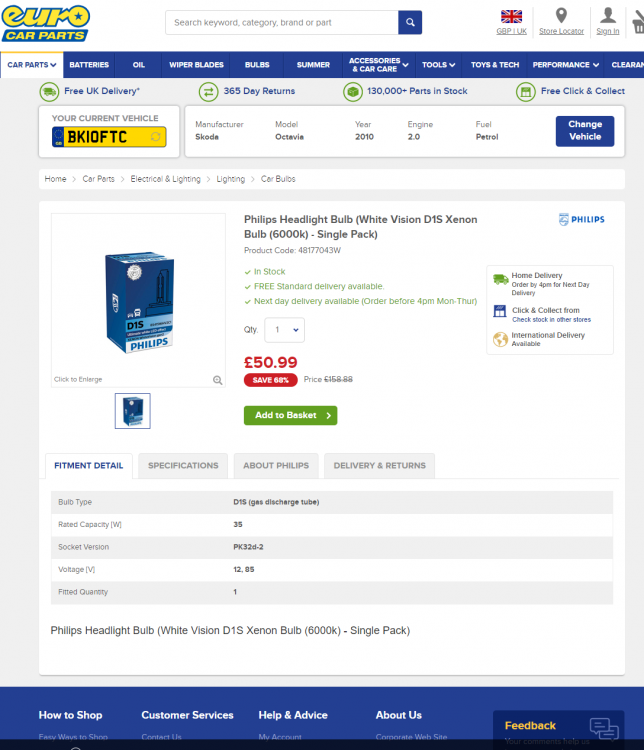
Task: Expand Accessories & Car Care menu
Action: pos(378,65)
